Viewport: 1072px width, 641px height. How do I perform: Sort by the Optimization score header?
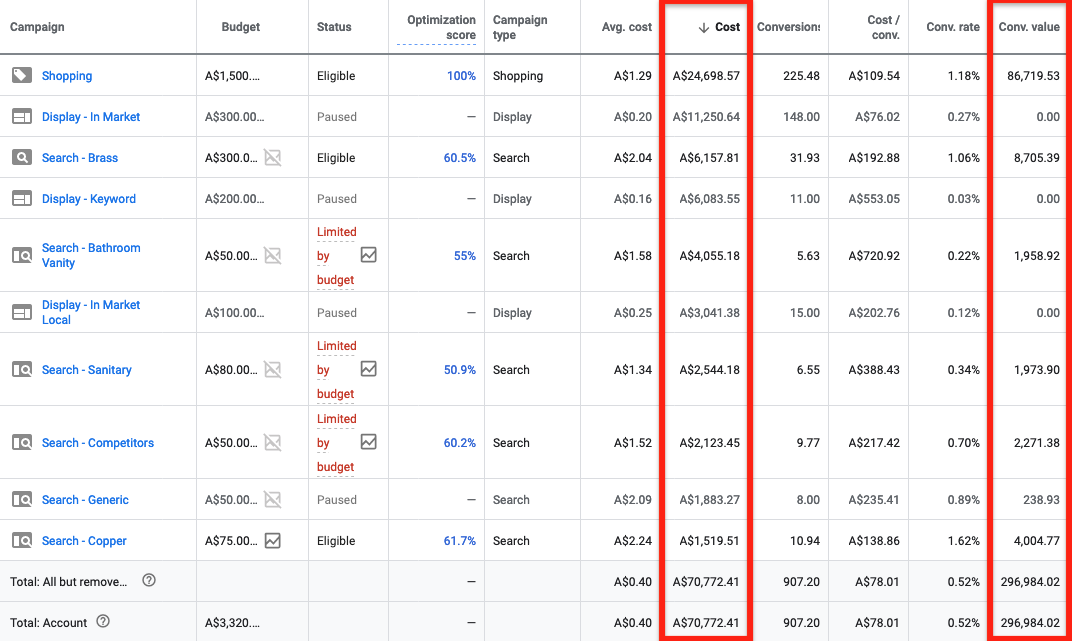[x=441, y=27]
